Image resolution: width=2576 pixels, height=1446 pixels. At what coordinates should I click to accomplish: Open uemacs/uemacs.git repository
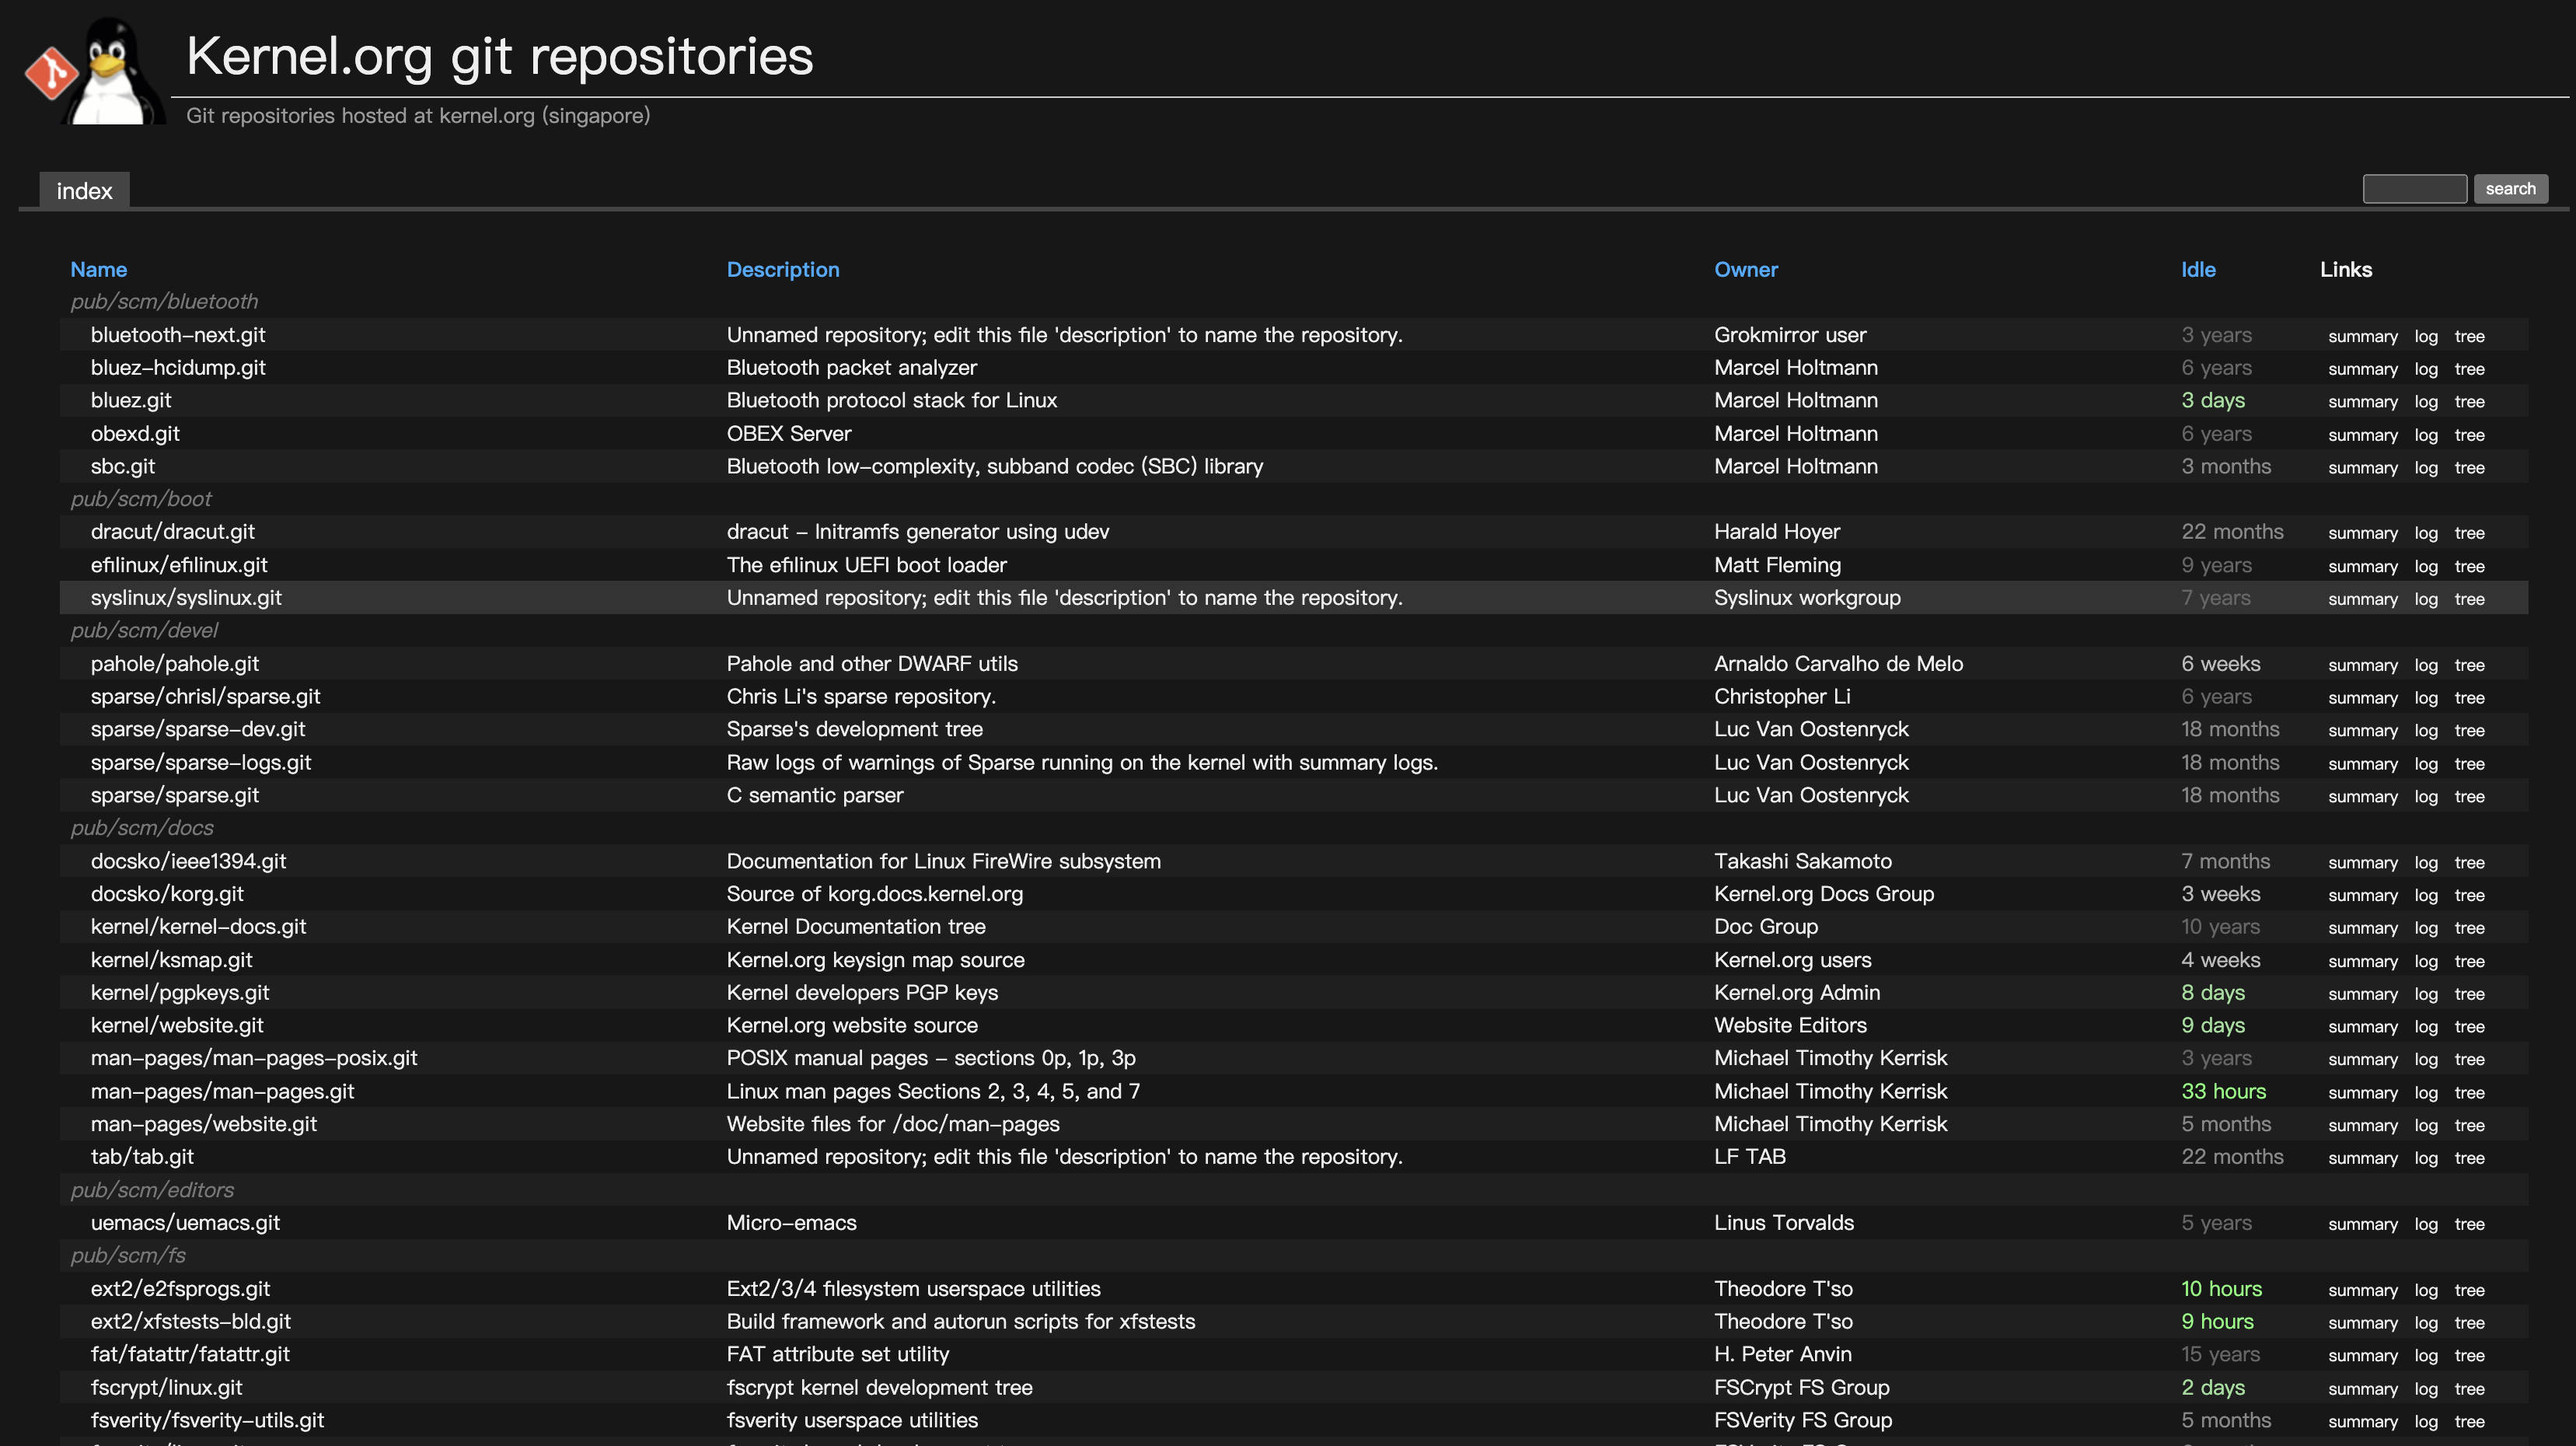pos(185,1223)
